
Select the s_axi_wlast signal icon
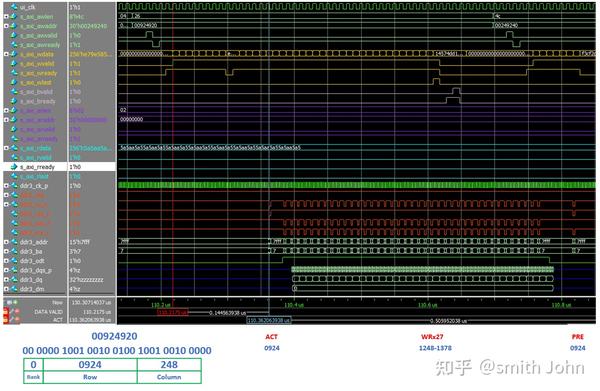click(x=14, y=82)
